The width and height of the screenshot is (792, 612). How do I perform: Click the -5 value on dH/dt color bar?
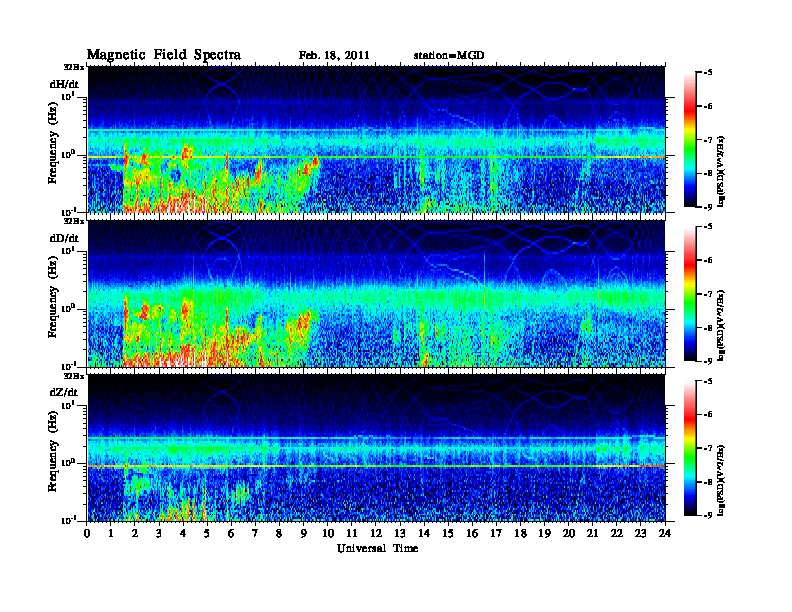point(708,72)
